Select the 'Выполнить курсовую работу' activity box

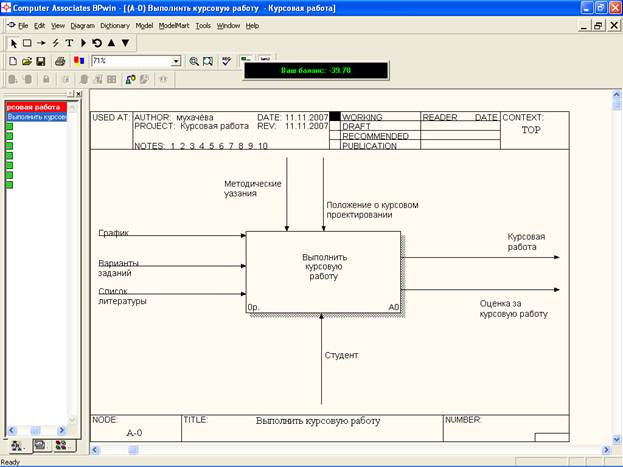coord(323,272)
